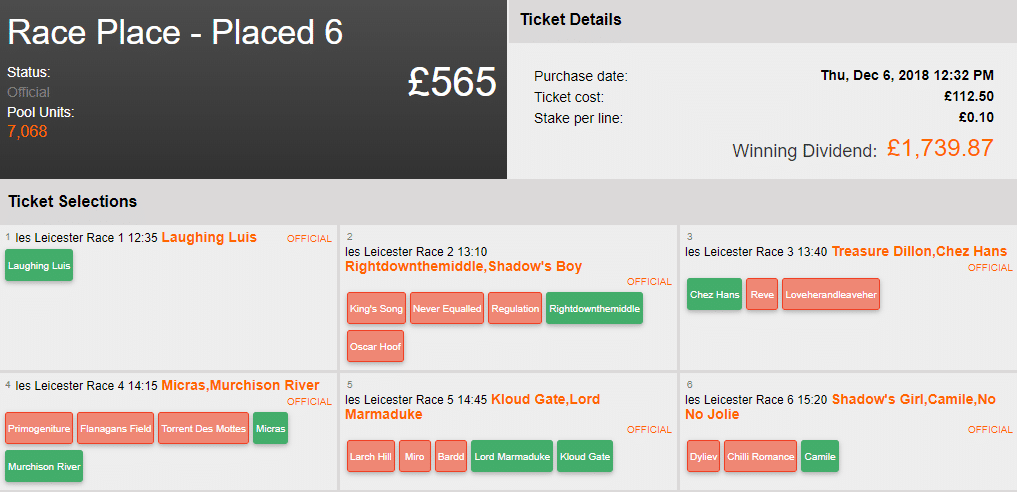Click the Lord Marmaduke chip
Image resolution: width=1017 pixels, height=492 pixels.
511,457
